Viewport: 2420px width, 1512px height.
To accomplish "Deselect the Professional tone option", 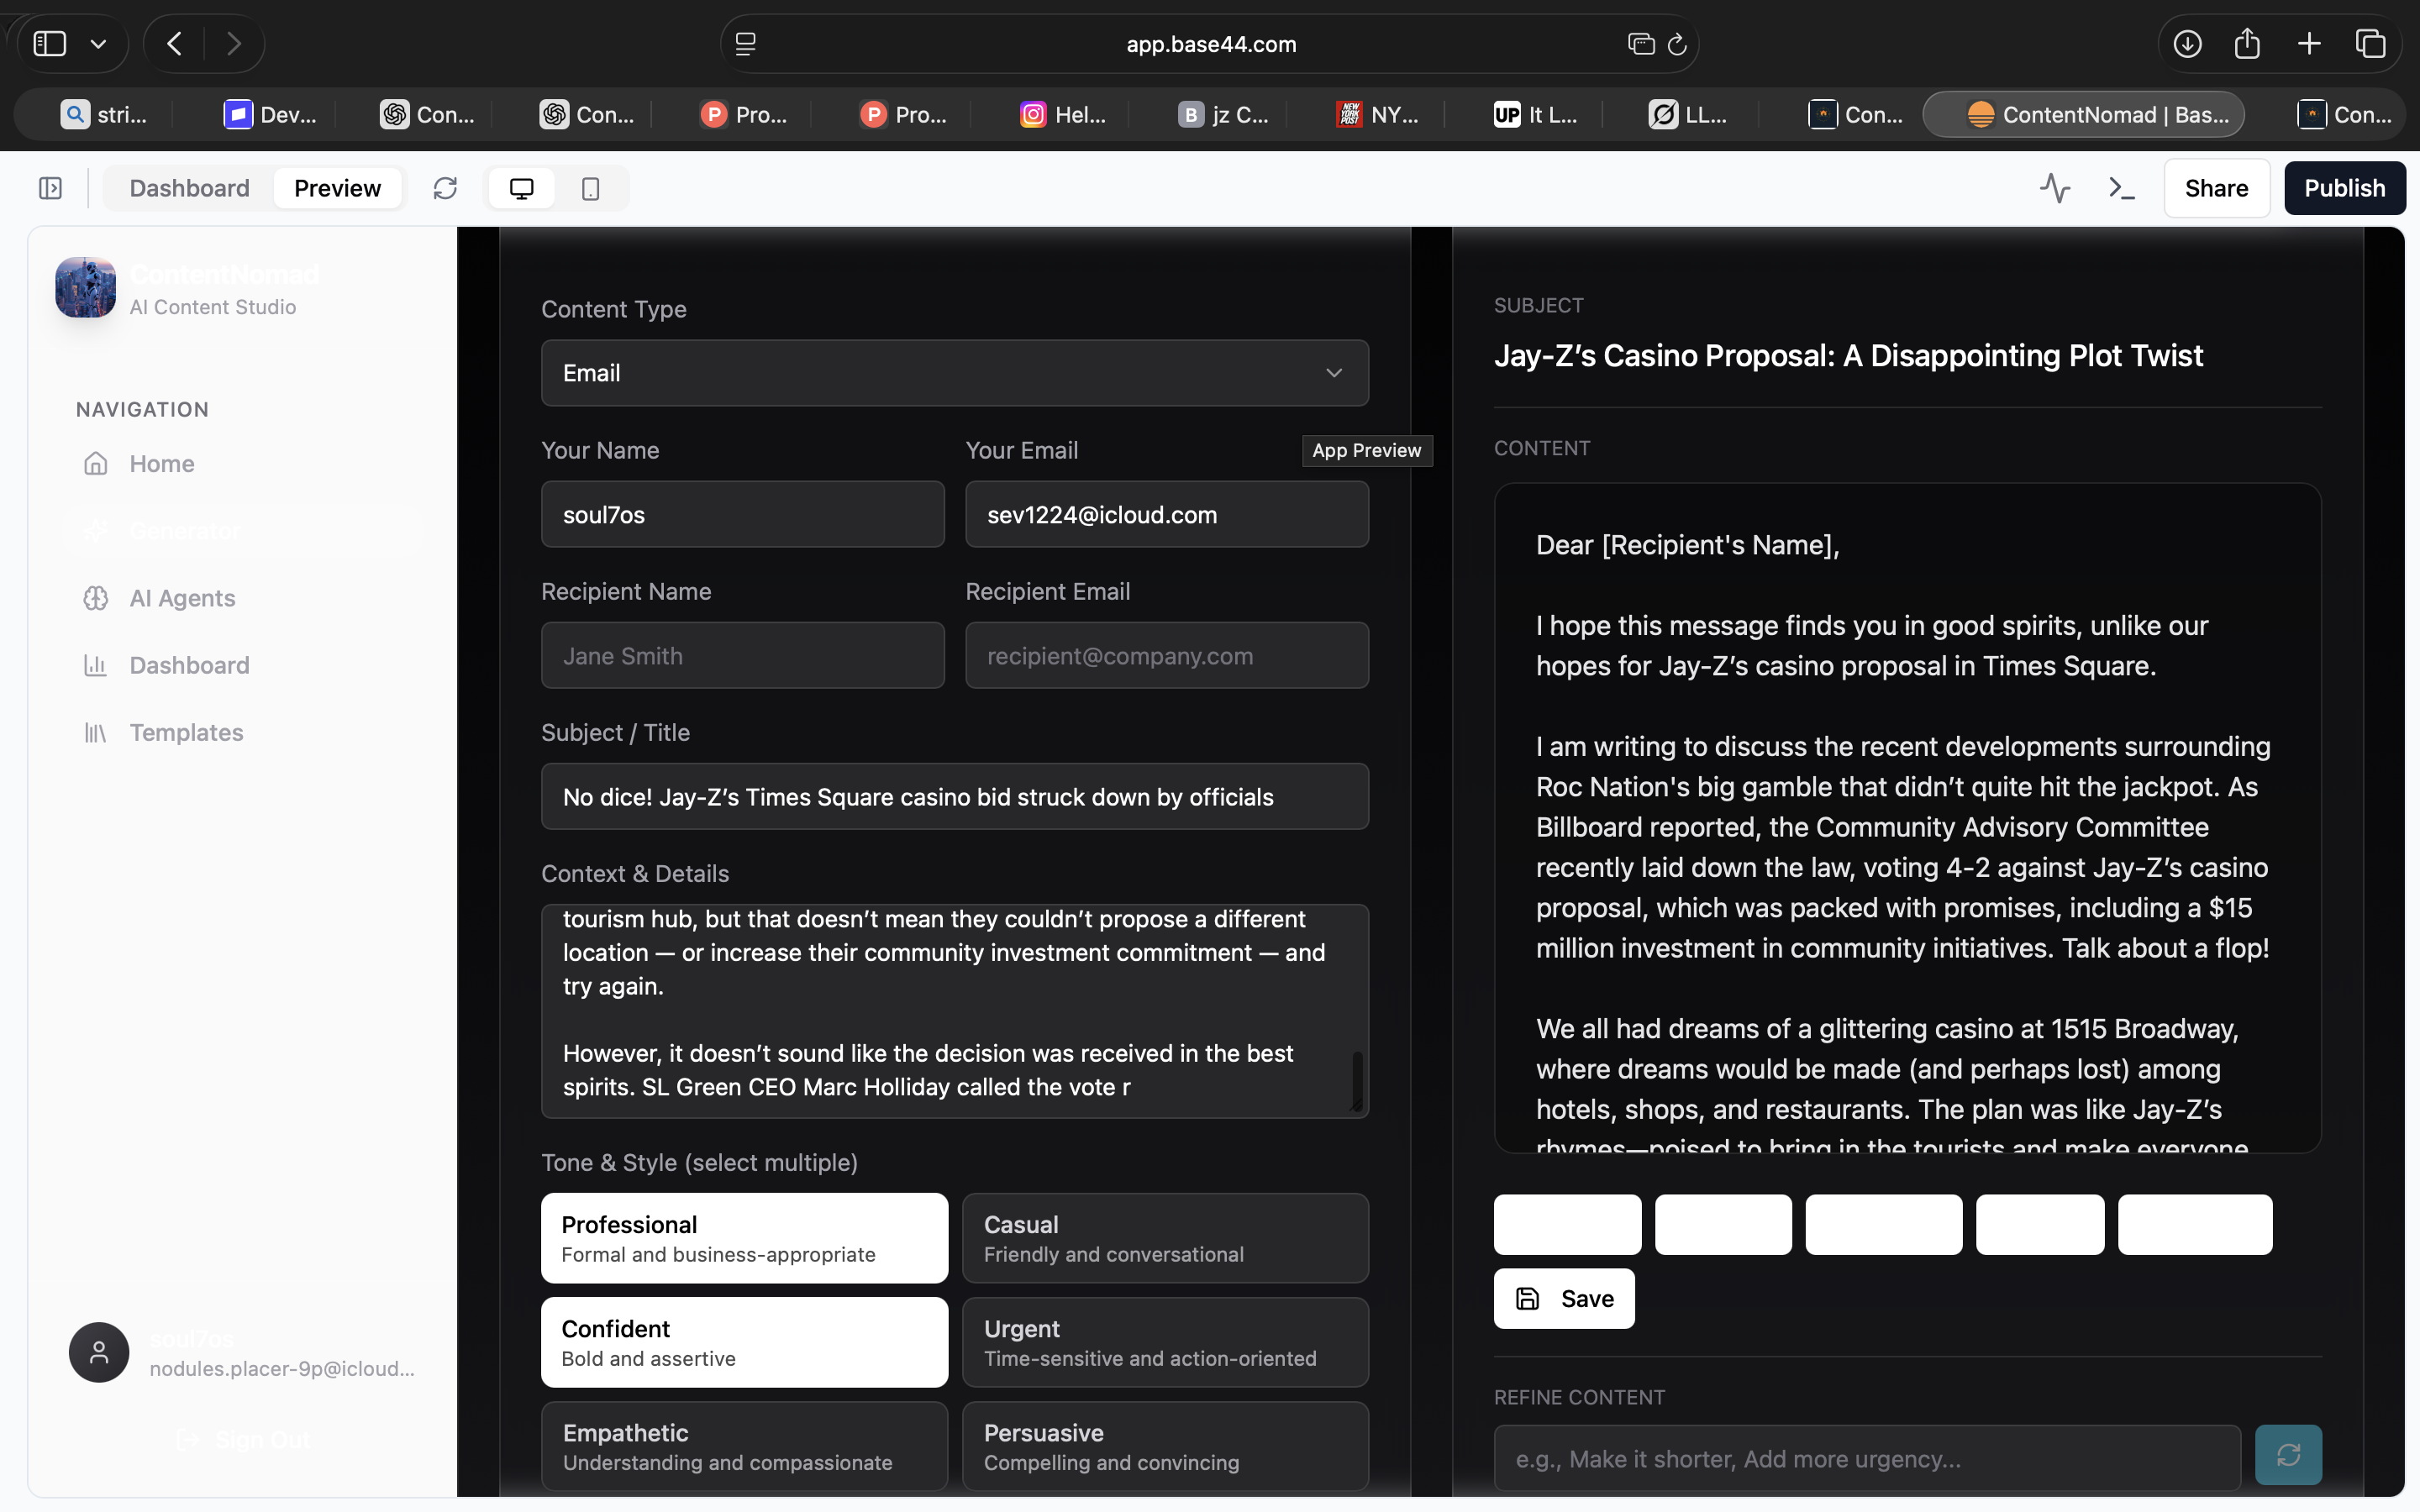I will [744, 1238].
